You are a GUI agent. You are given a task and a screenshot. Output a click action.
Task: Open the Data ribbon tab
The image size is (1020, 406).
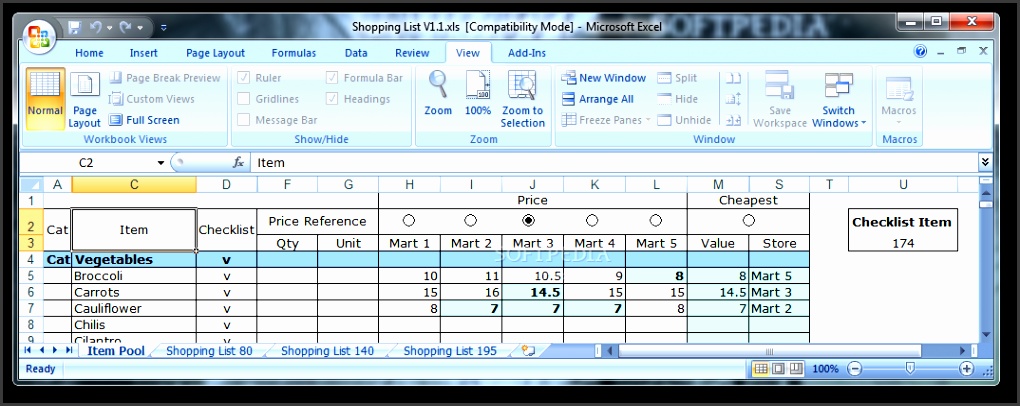coord(356,53)
